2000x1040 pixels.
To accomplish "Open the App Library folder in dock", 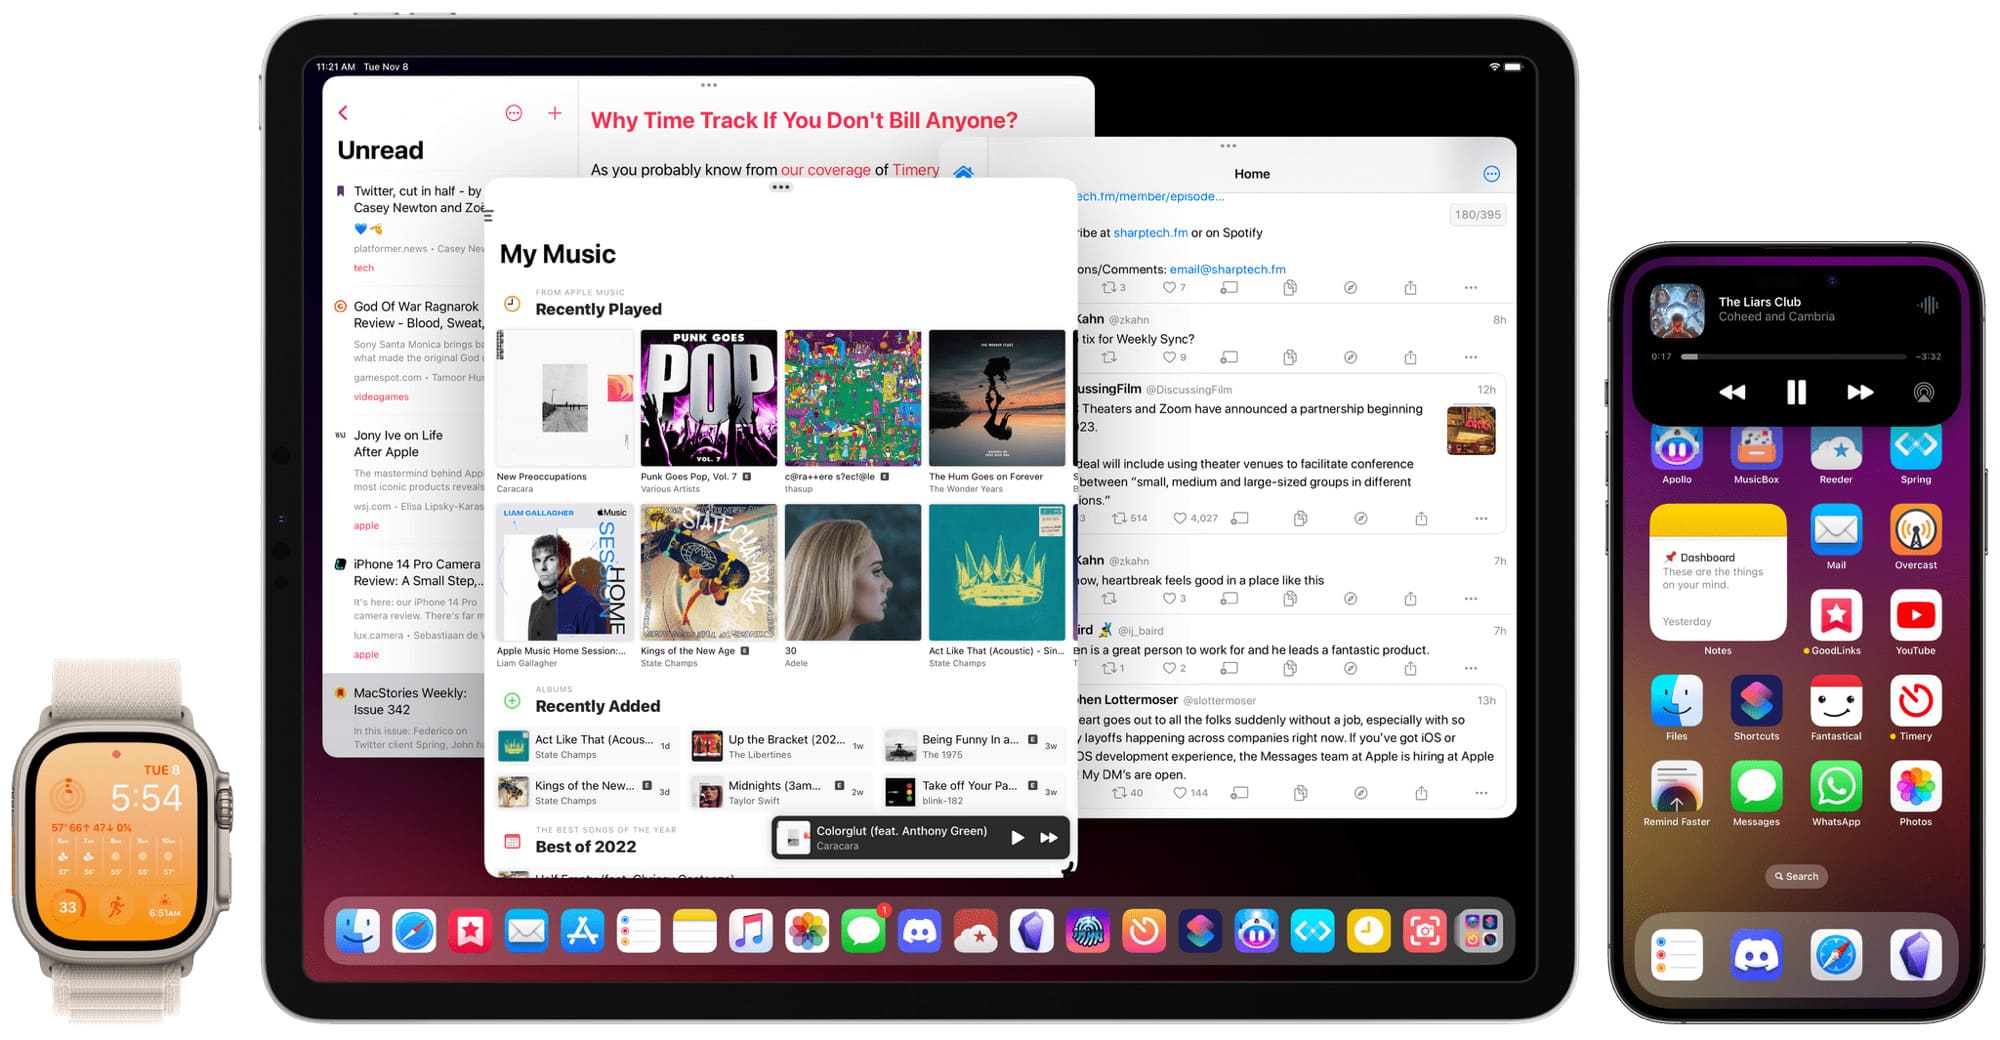I will click(x=1481, y=932).
